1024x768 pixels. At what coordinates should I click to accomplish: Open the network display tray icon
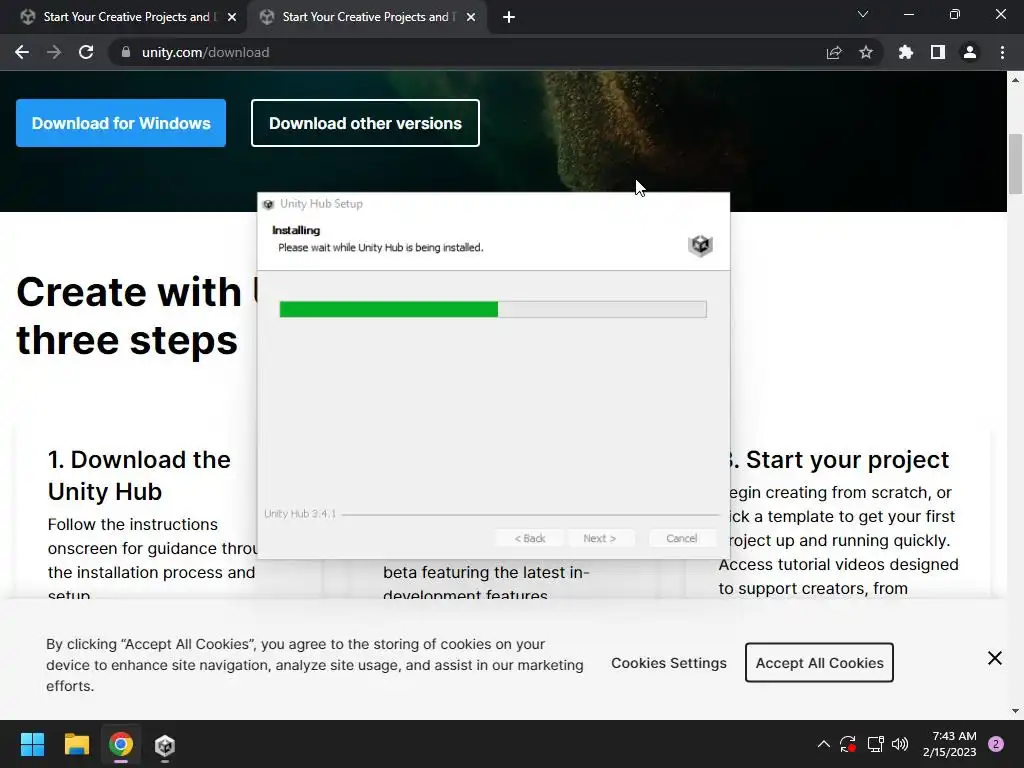tap(875, 744)
